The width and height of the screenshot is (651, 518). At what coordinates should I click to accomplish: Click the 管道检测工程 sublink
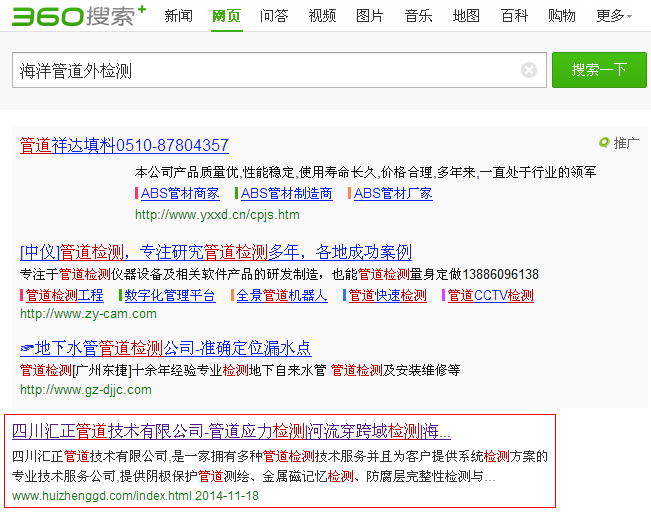tap(64, 296)
